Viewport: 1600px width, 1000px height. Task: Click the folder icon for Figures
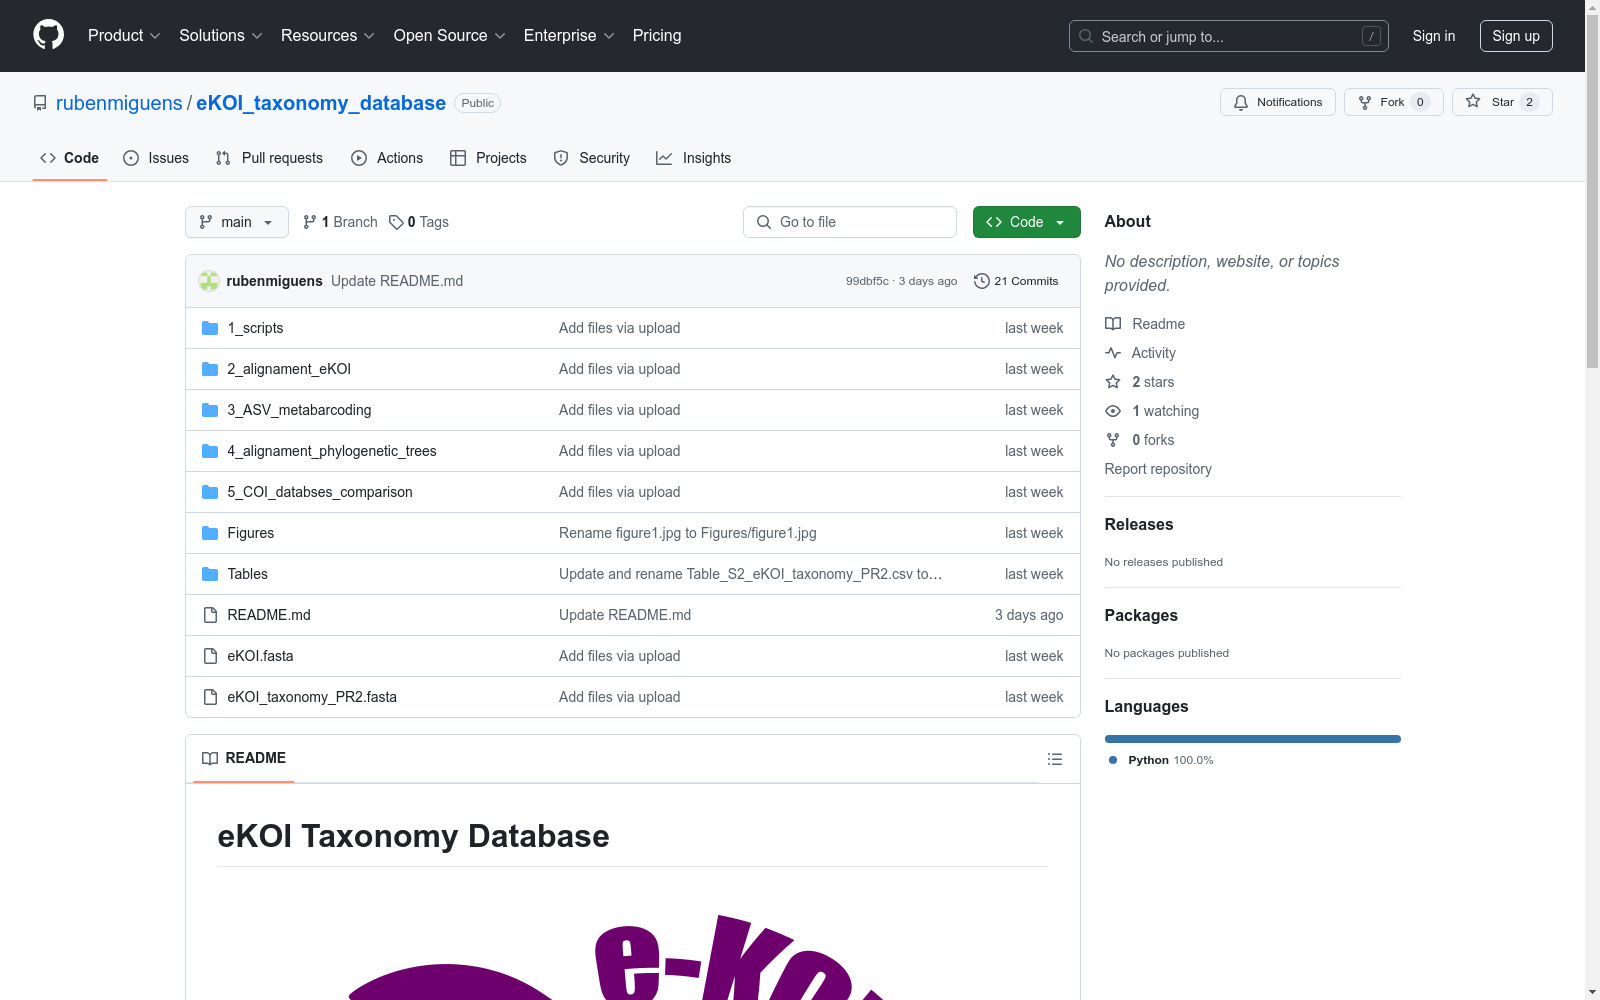(x=210, y=533)
